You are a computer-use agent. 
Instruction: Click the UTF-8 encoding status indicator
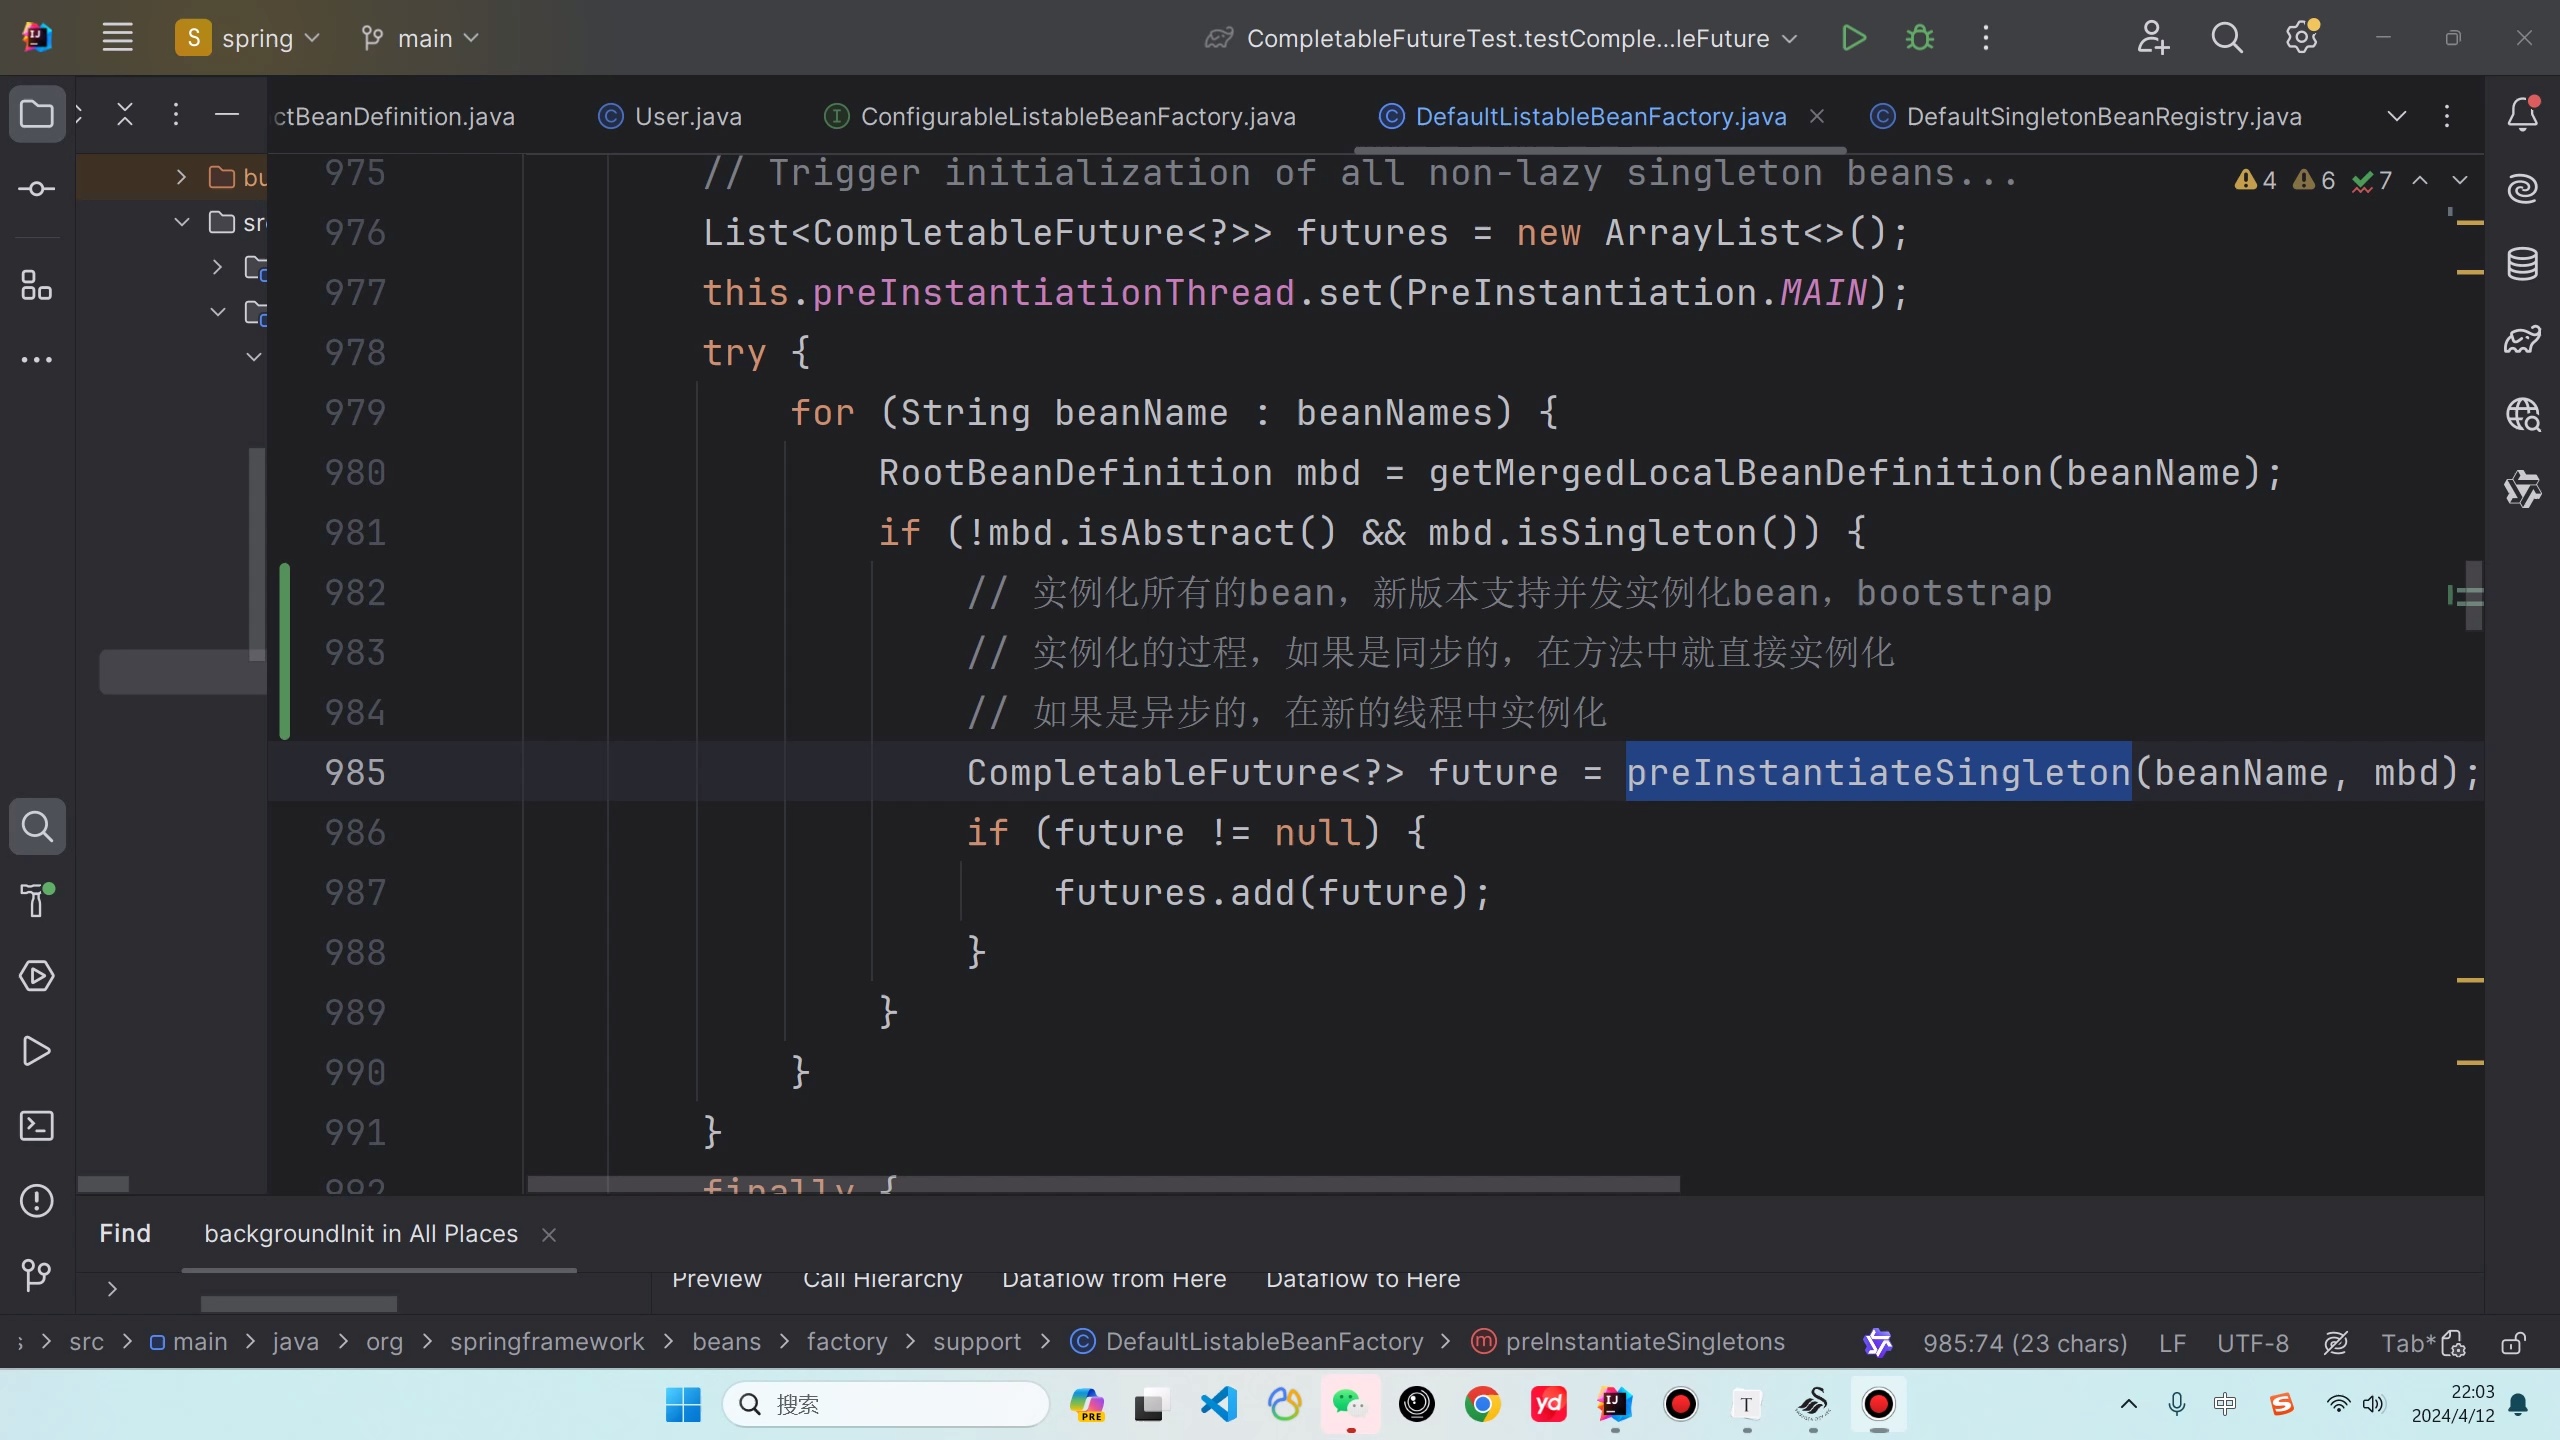pos(2252,1343)
